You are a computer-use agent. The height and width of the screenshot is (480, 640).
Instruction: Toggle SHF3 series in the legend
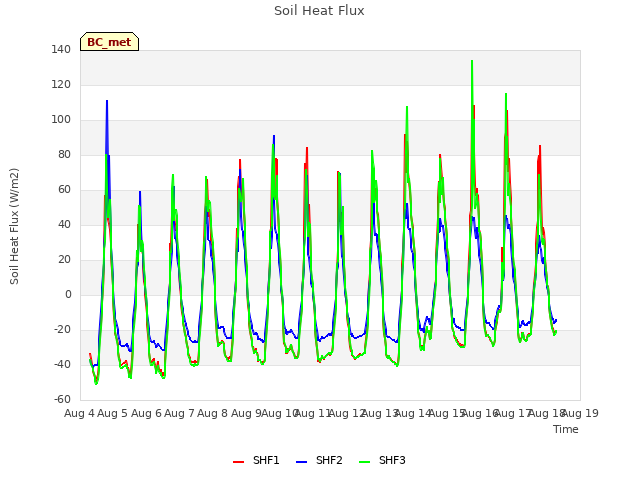pos(382,460)
